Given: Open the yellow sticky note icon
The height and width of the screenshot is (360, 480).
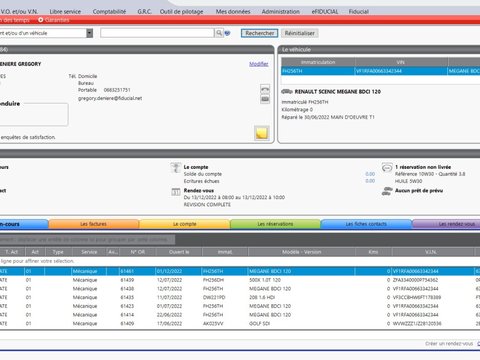Looking at the screenshot, I should 262,133.
